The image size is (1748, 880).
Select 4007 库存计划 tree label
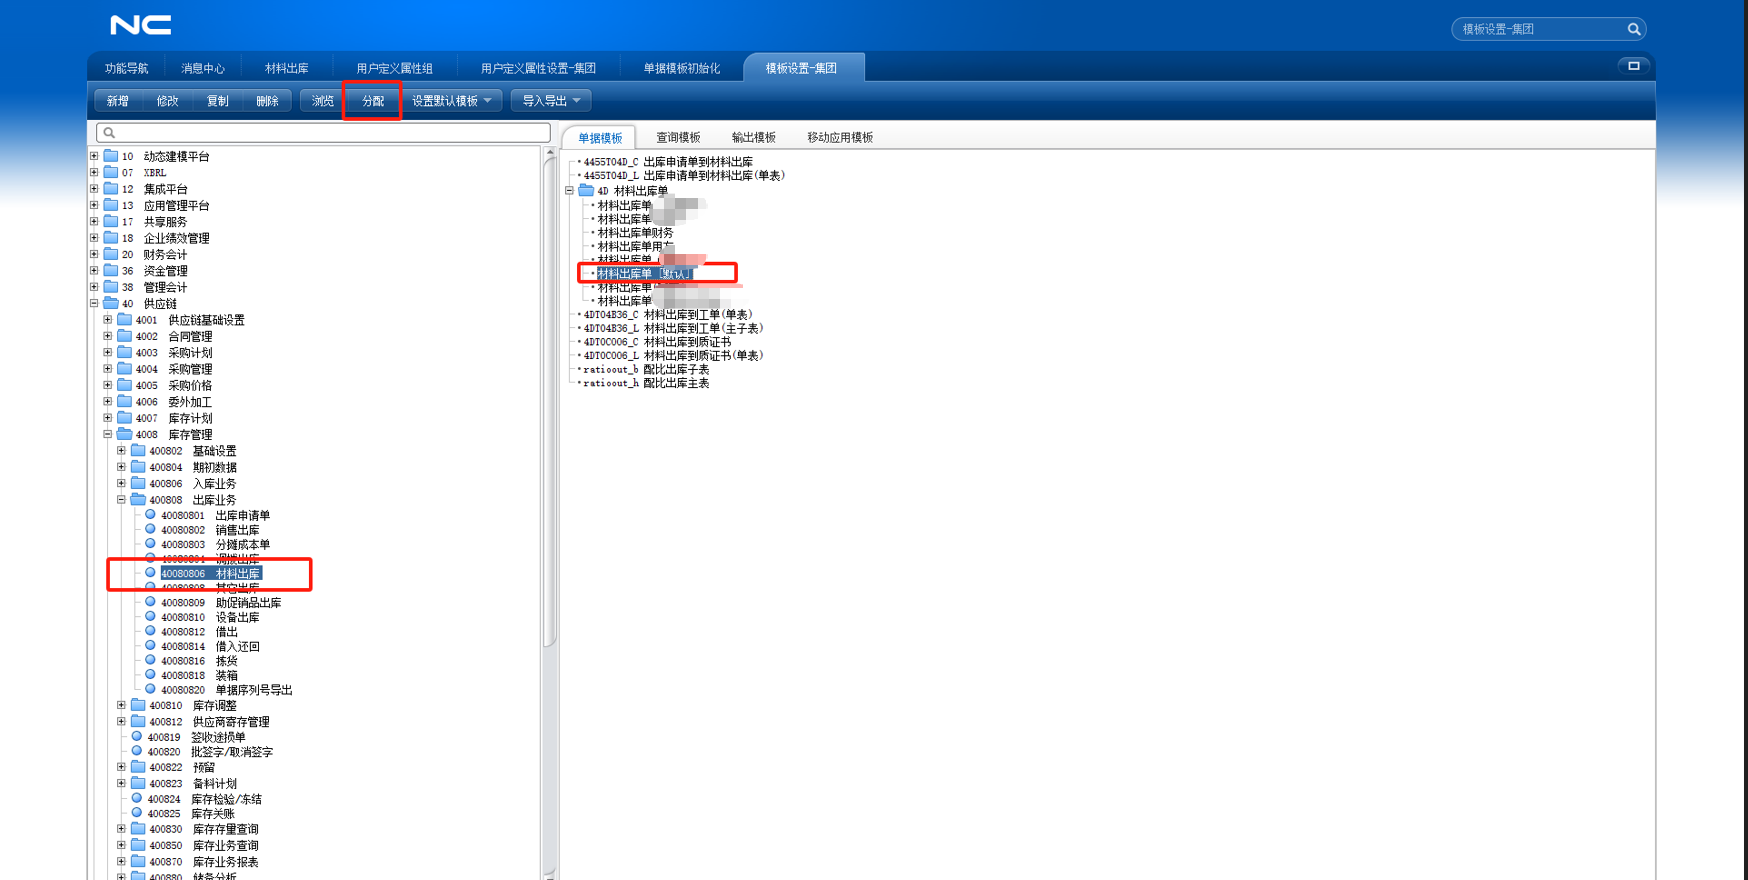click(x=174, y=418)
